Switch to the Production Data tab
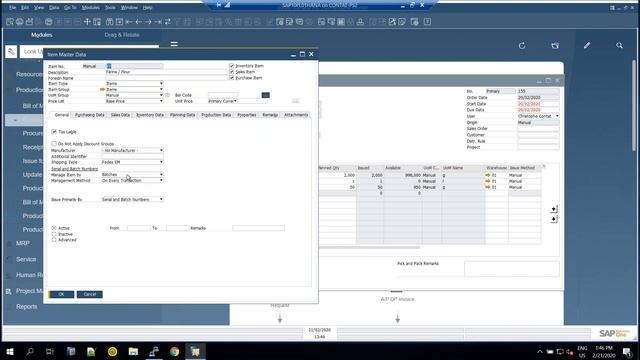Image resolution: width=640 pixels, height=360 pixels. pyautogui.click(x=216, y=115)
